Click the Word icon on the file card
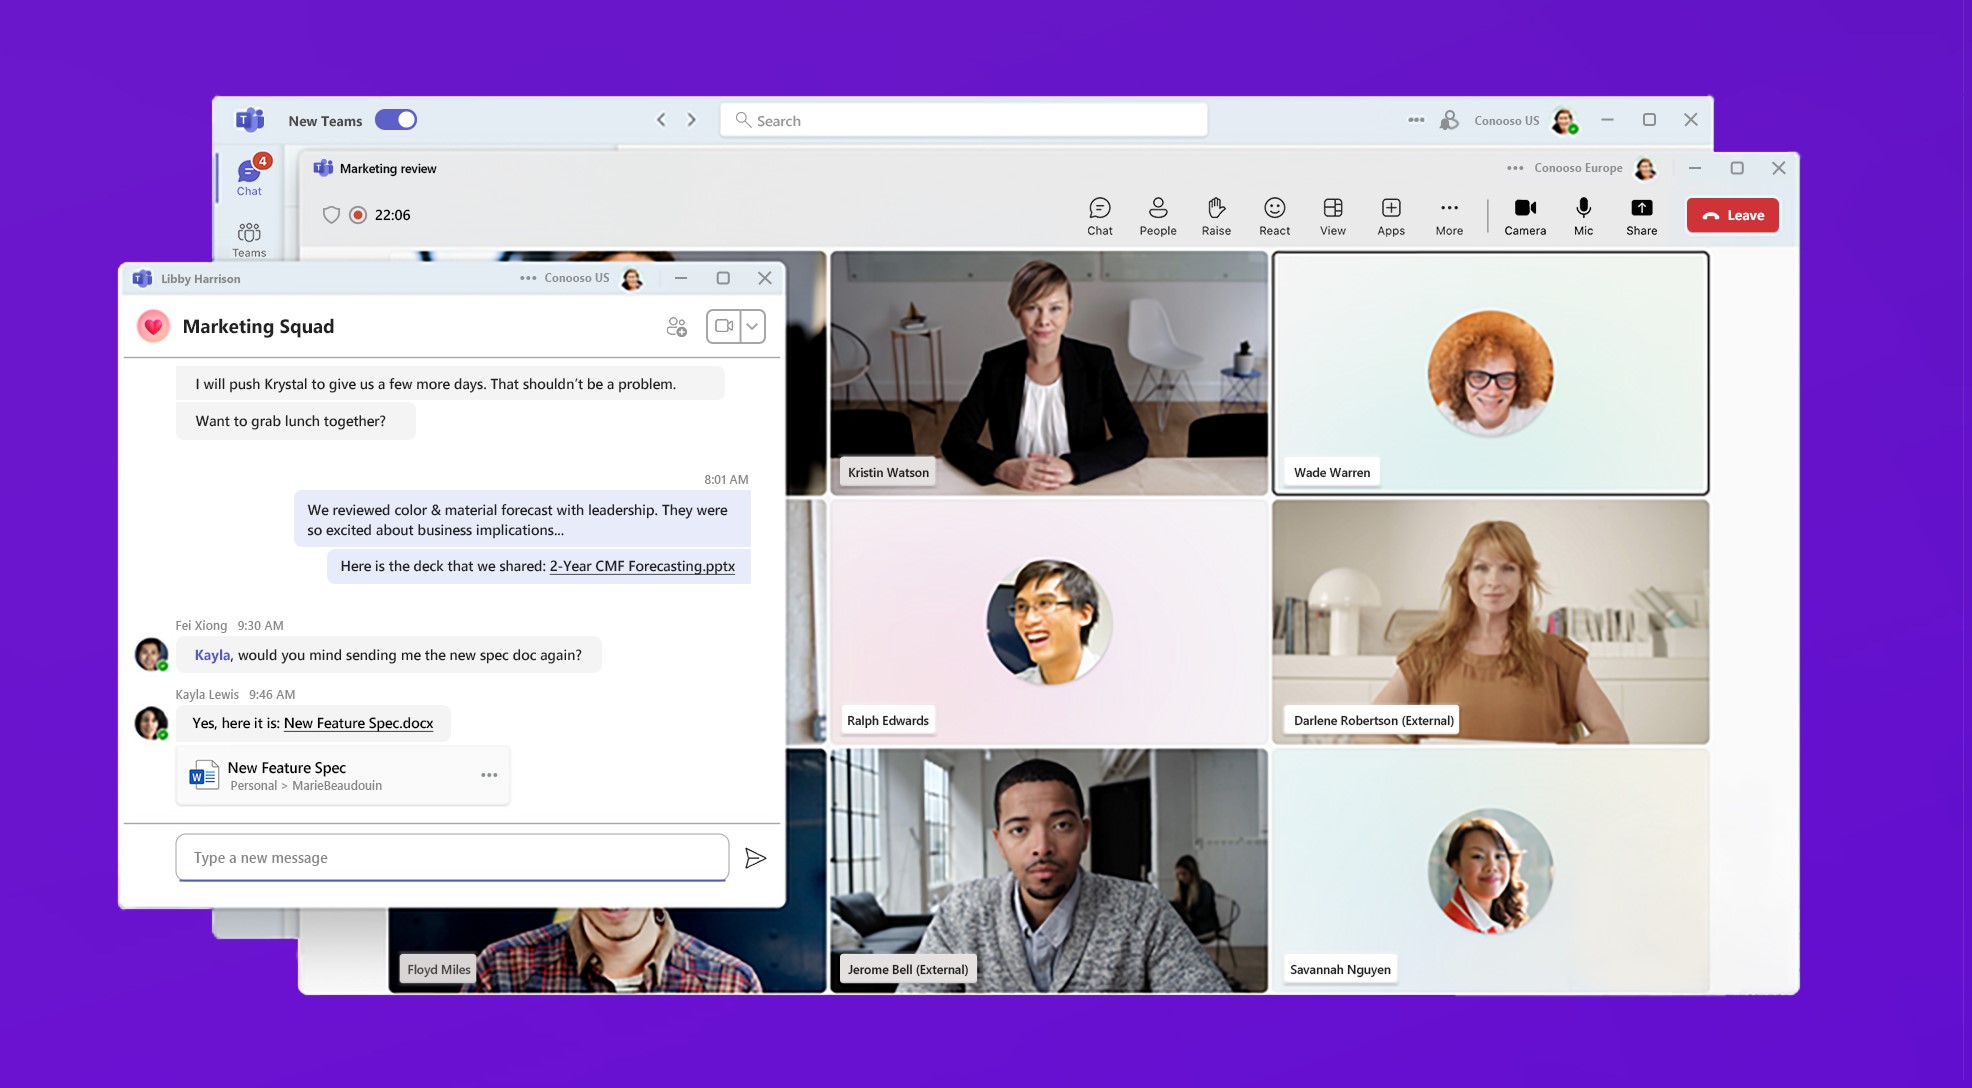1972x1088 pixels. tap(204, 775)
